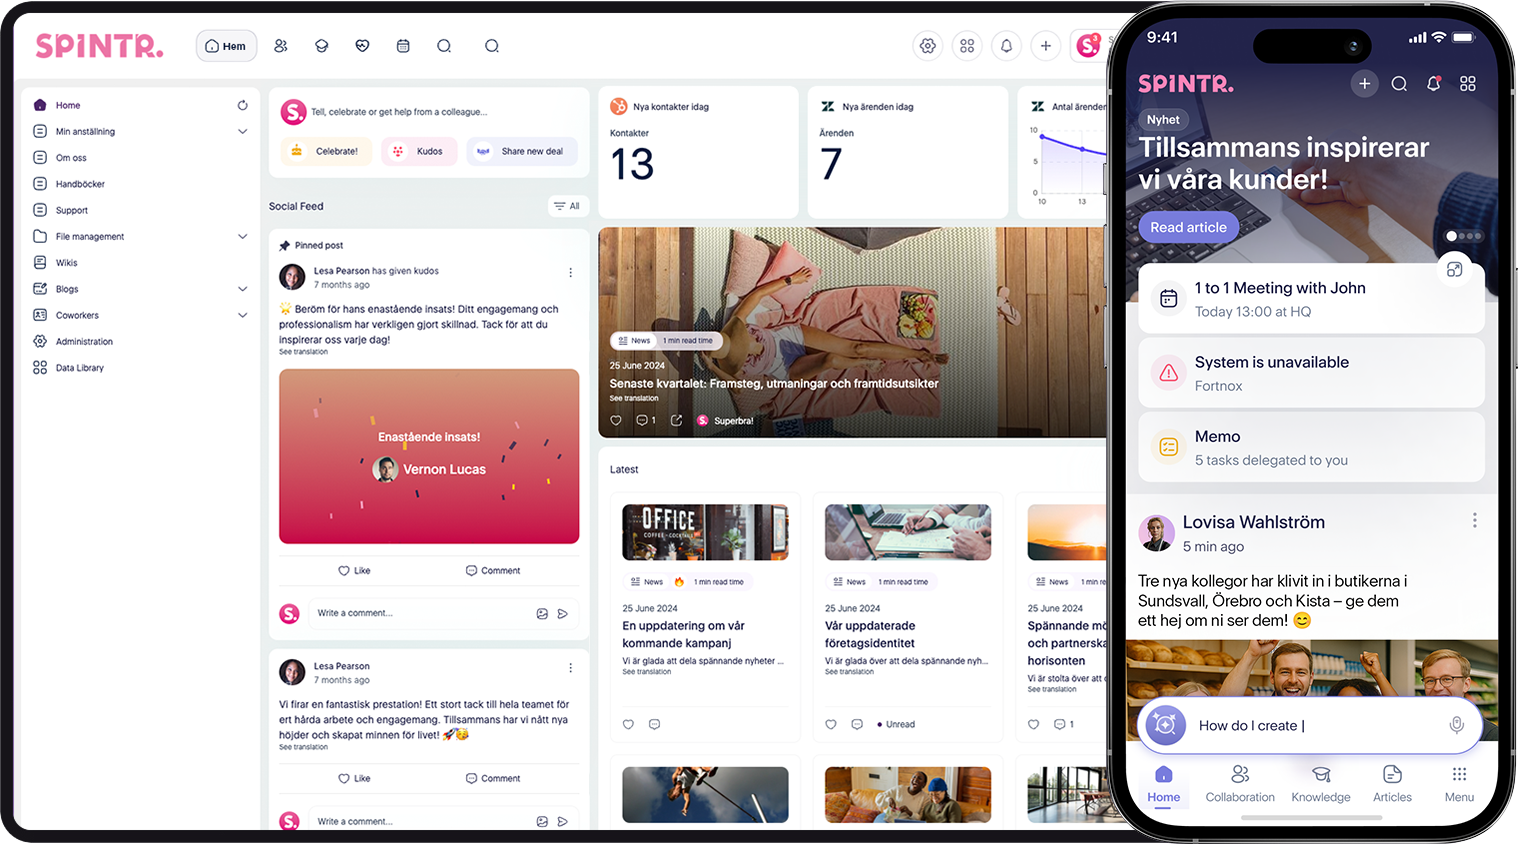1518x844 pixels.
Task: Open the All filter for Social Feed
Action: click(x=567, y=206)
